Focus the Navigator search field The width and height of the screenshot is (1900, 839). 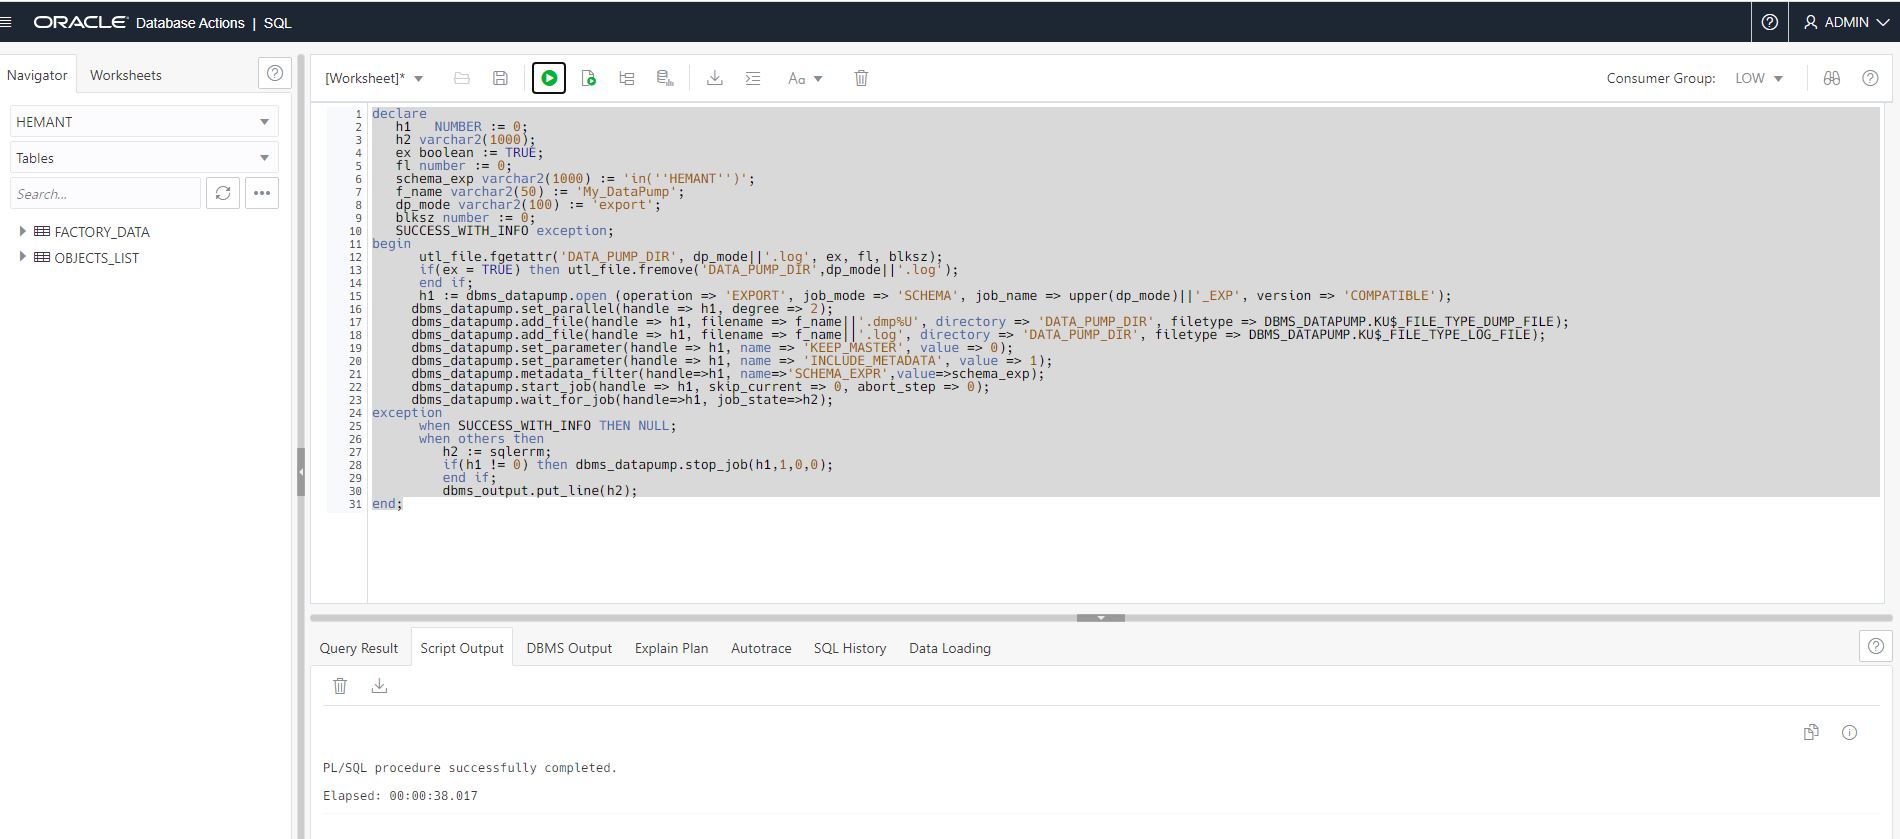(105, 194)
